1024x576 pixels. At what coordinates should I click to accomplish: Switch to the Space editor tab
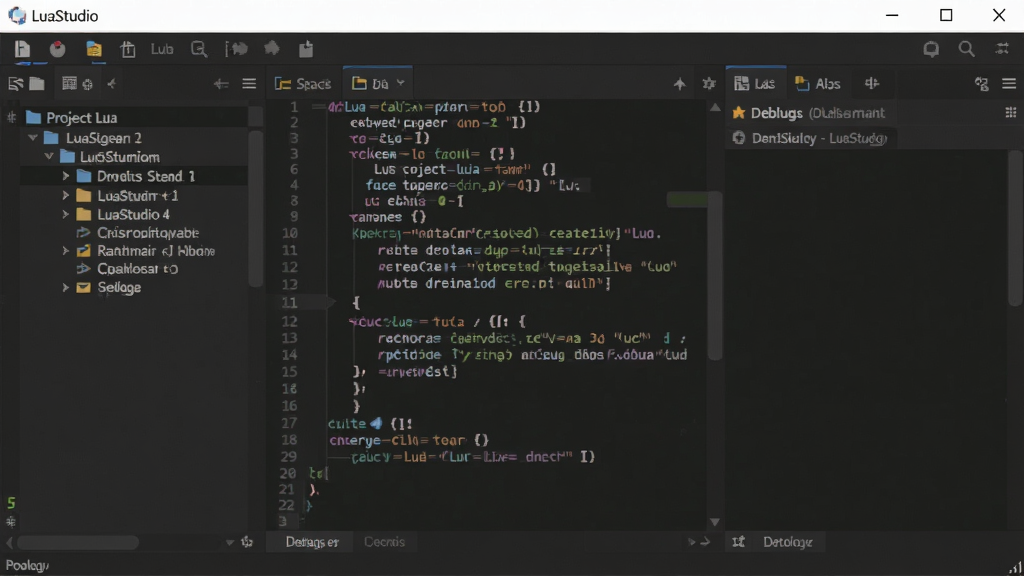[303, 84]
